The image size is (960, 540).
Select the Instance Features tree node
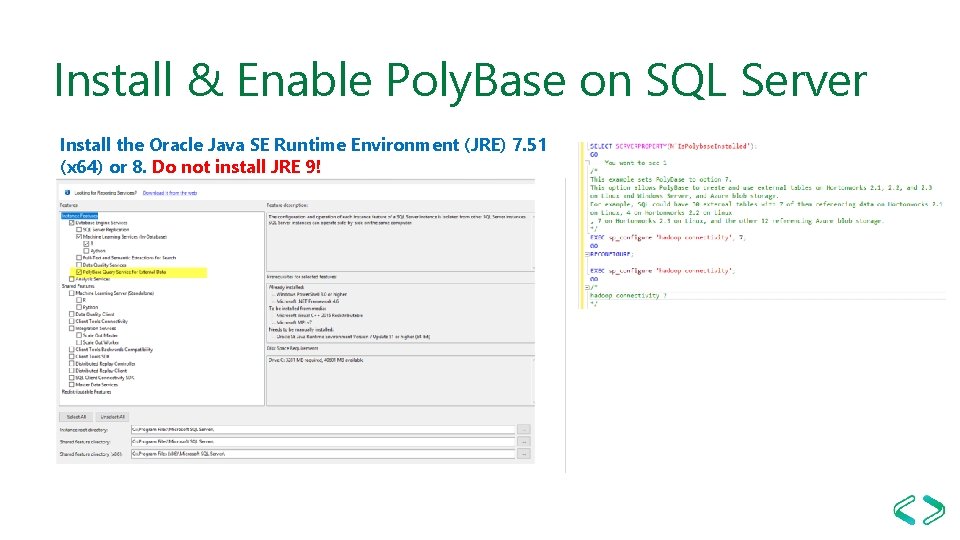[x=80, y=216]
